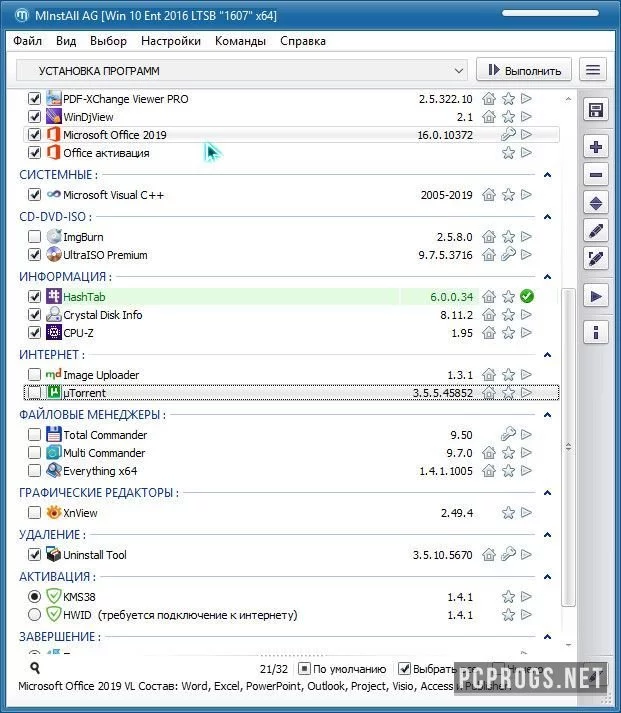Collapse the СИСТЕМНЫЕ group

(547, 175)
